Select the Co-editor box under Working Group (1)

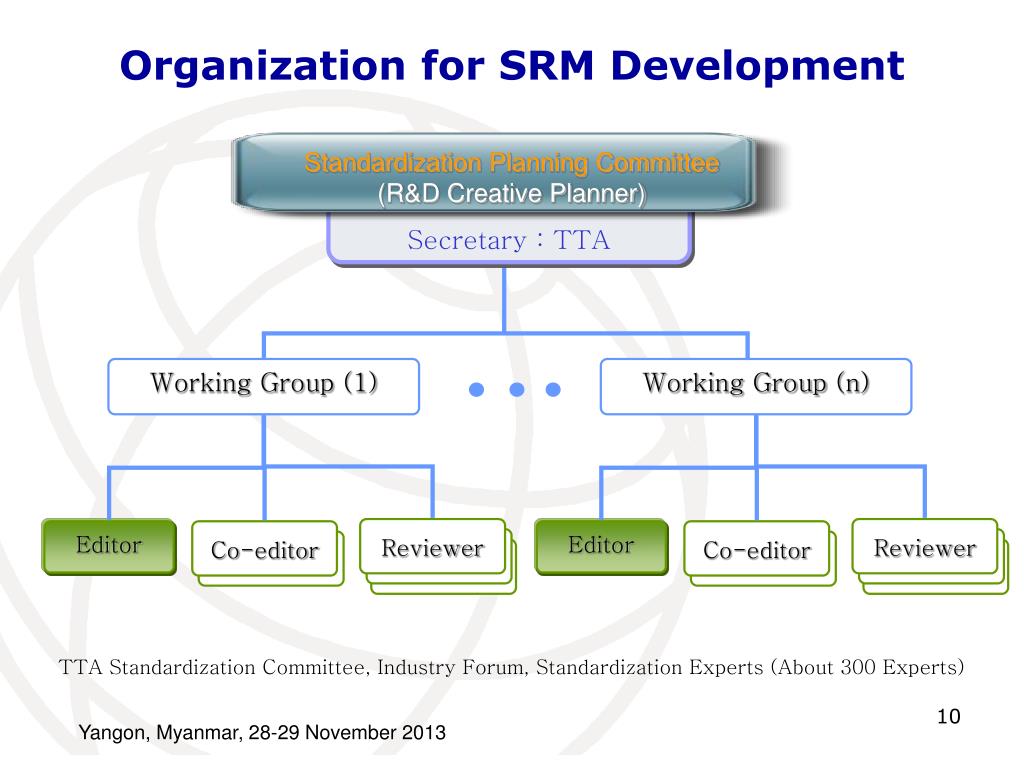coord(264,549)
